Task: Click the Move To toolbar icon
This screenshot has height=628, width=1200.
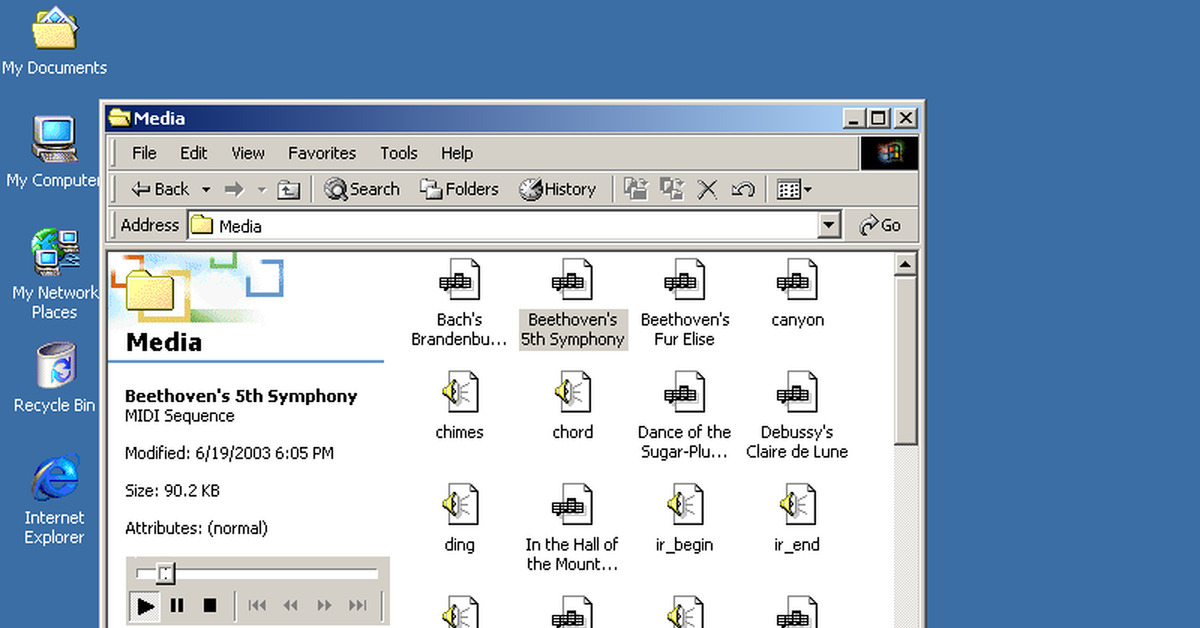Action: [x=636, y=189]
